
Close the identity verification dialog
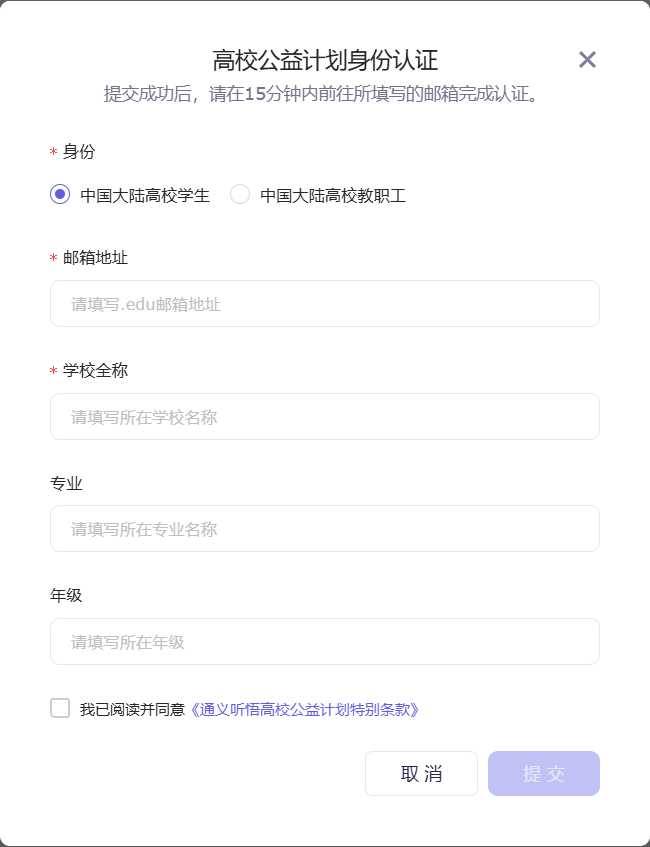tap(587, 59)
